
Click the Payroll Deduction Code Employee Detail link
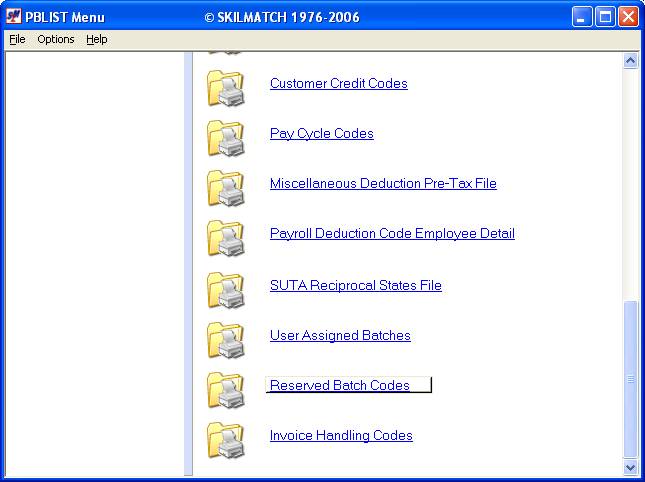click(x=392, y=234)
